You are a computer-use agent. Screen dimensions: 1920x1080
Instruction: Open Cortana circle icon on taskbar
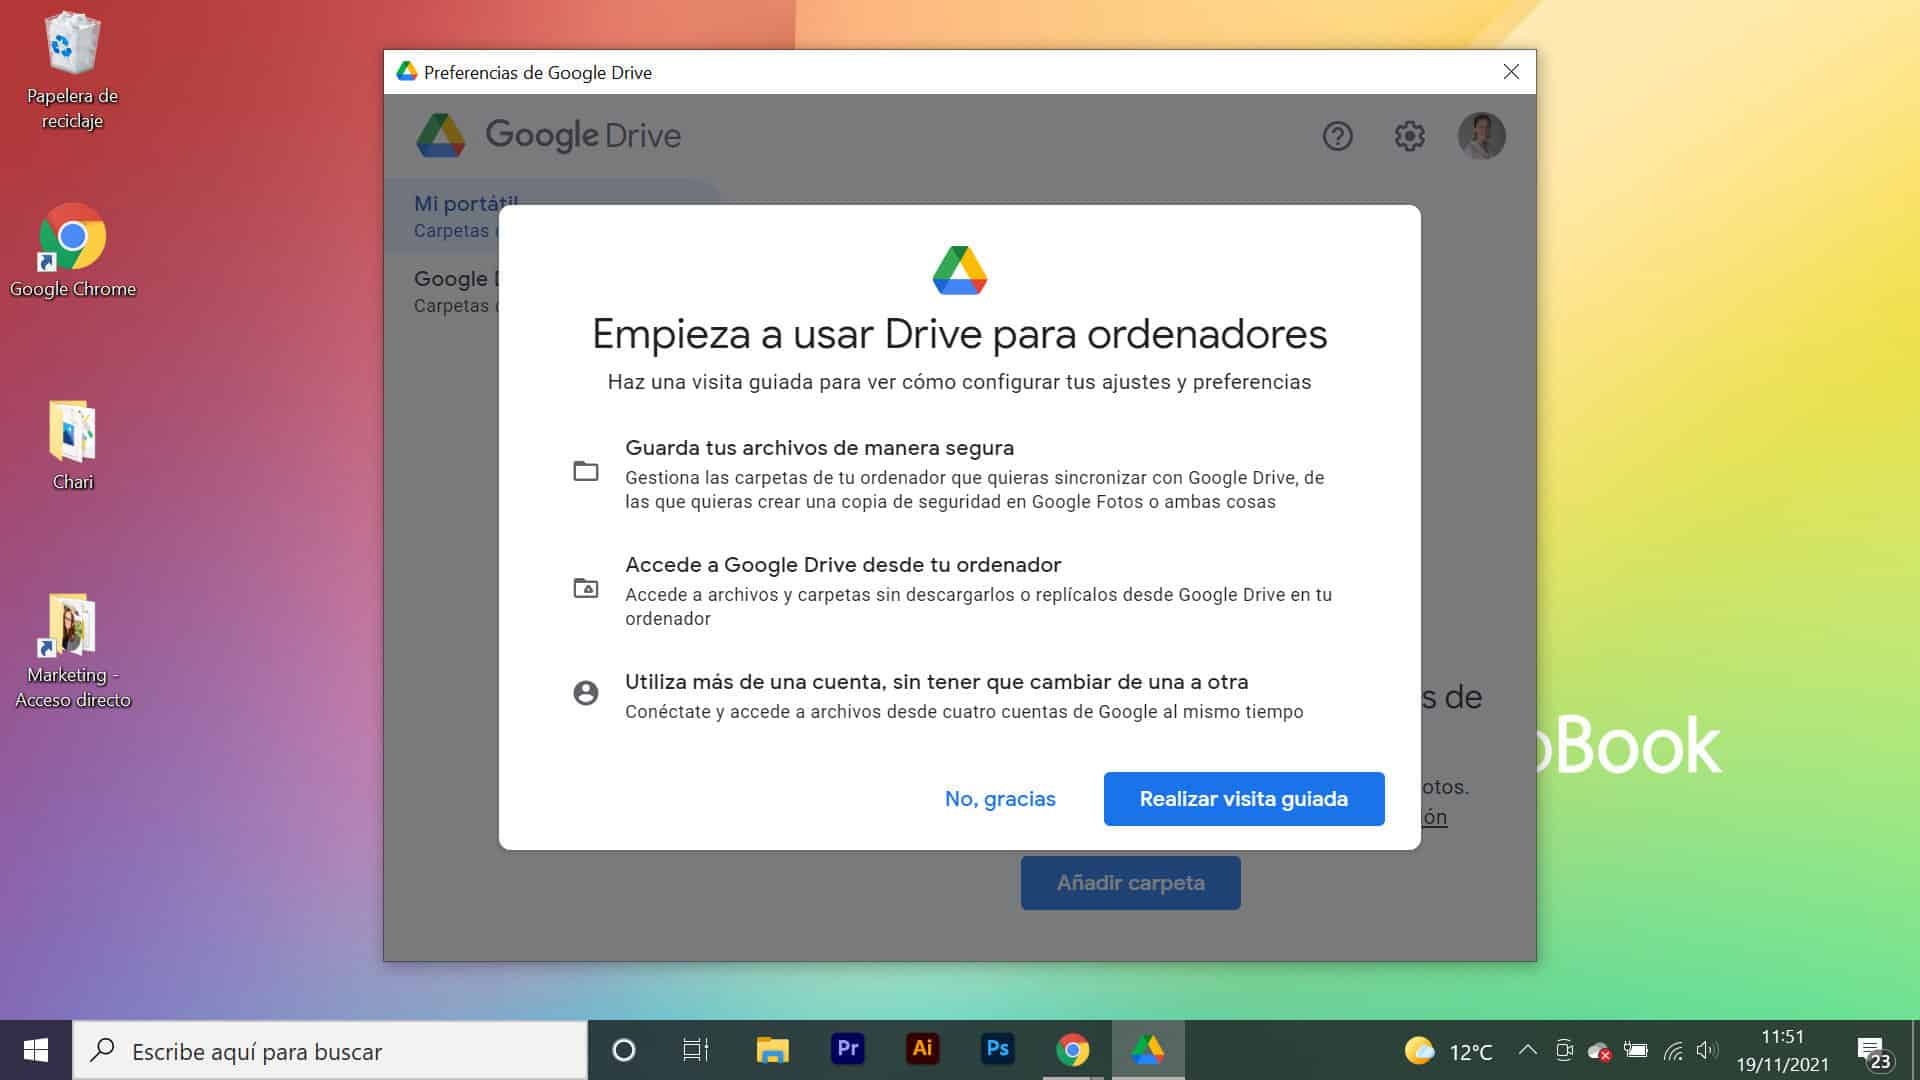pyautogui.click(x=623, y=1050)
